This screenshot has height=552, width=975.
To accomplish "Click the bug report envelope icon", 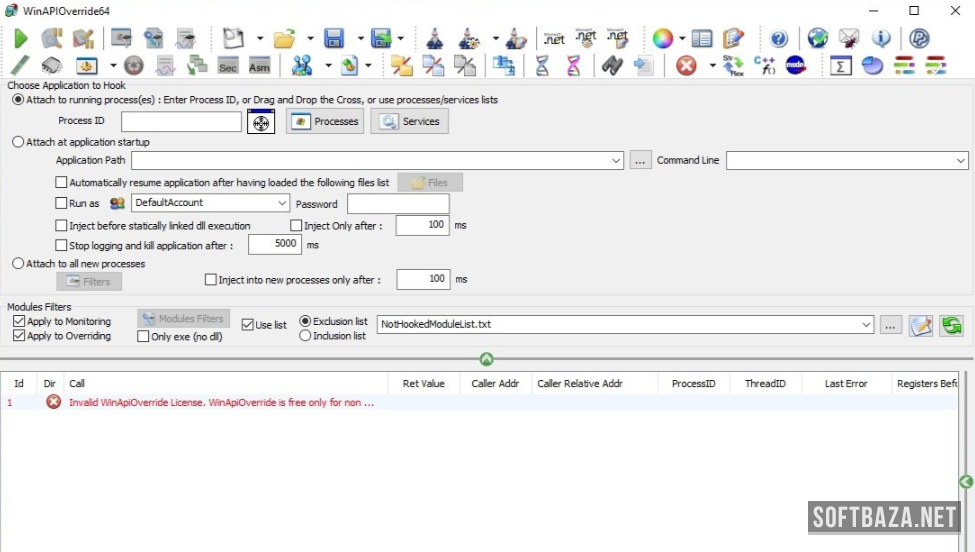I will 849,39.
